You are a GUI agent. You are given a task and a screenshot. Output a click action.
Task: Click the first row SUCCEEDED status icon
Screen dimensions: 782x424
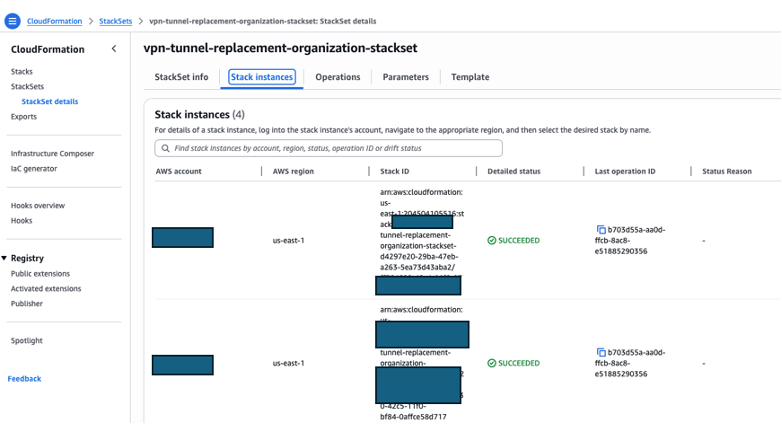tap(492, 240)
